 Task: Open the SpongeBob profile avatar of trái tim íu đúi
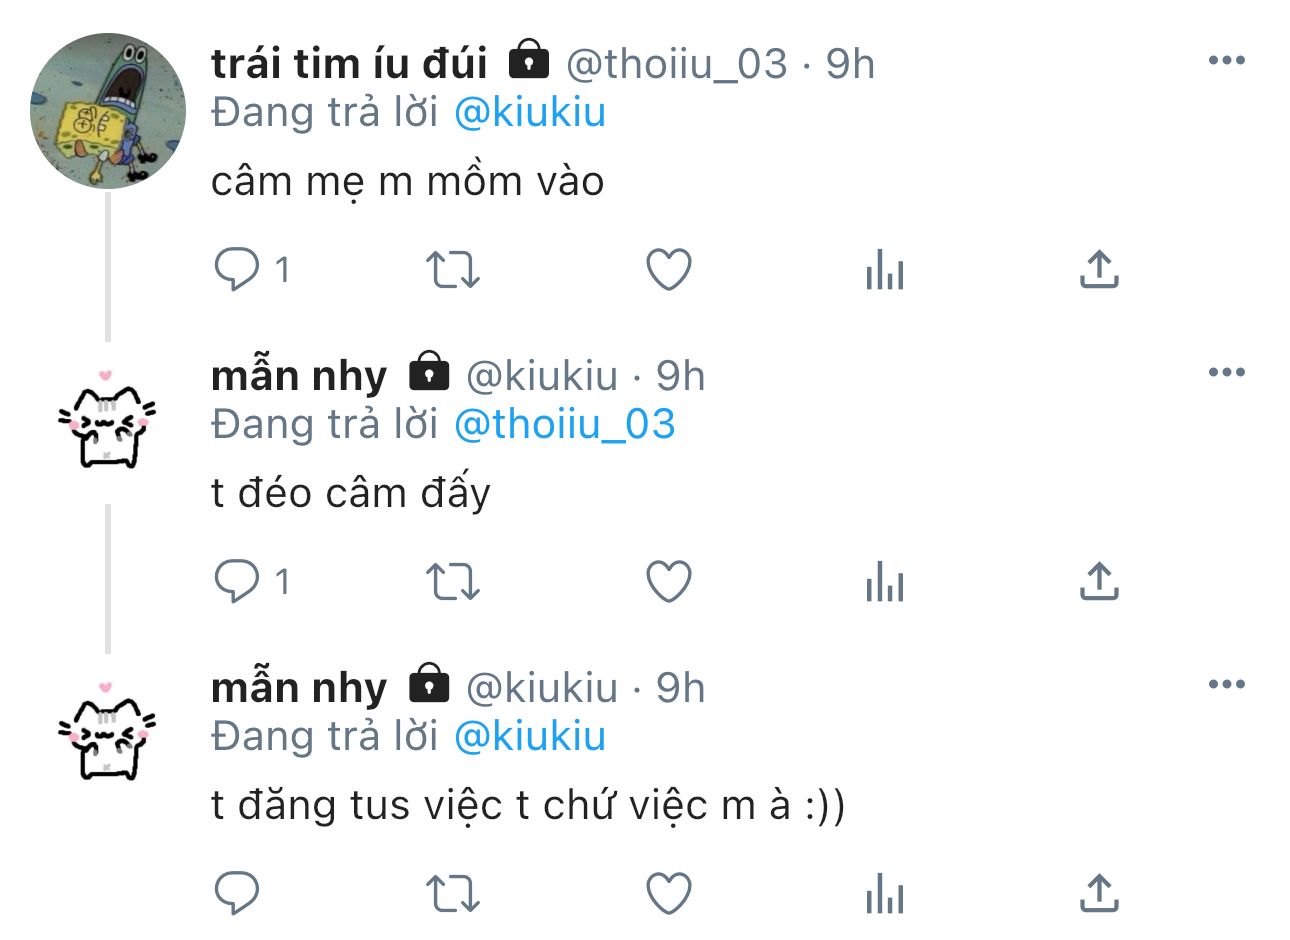pos(108,111)
